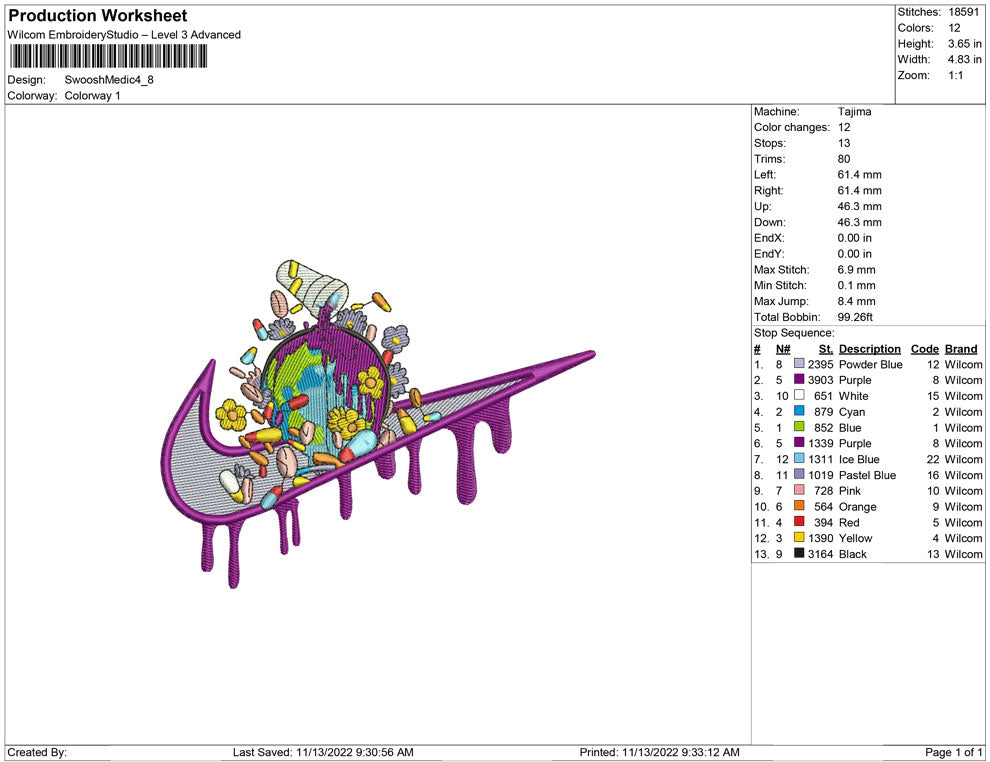This screenshot has width=990, height=762.
Task: Click the barcode in the header
Action: 109,56
